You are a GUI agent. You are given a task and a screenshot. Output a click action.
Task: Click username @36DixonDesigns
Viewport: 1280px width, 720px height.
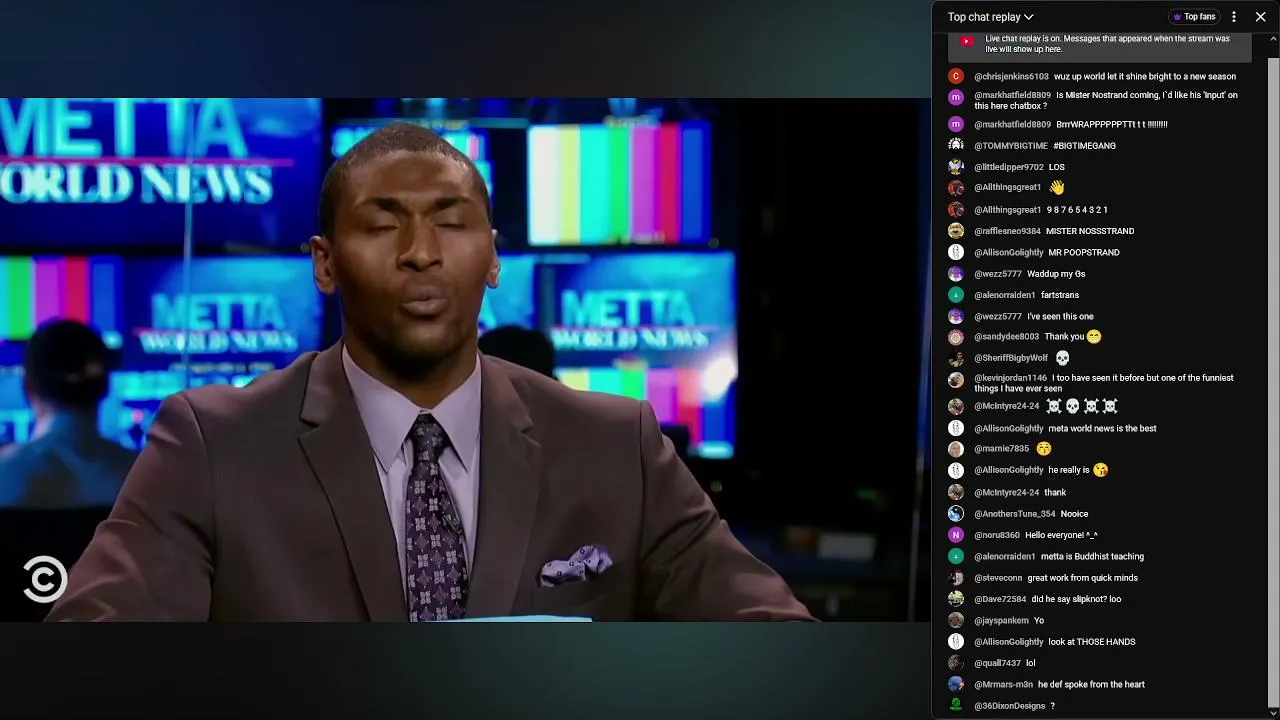point(1009,706)
